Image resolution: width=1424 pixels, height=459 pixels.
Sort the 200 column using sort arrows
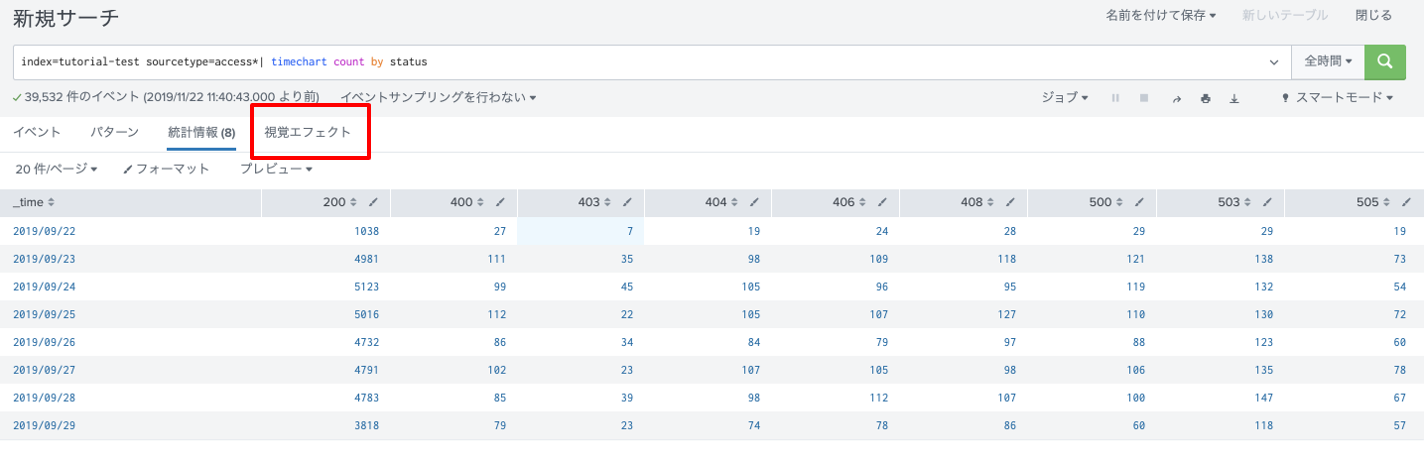(353, 202)
